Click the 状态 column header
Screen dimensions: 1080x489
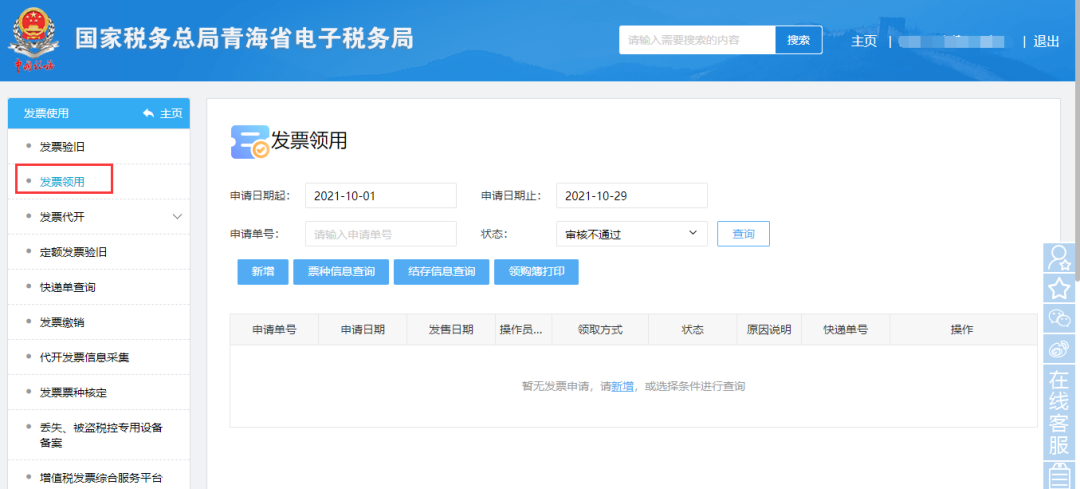coord(692,329)
